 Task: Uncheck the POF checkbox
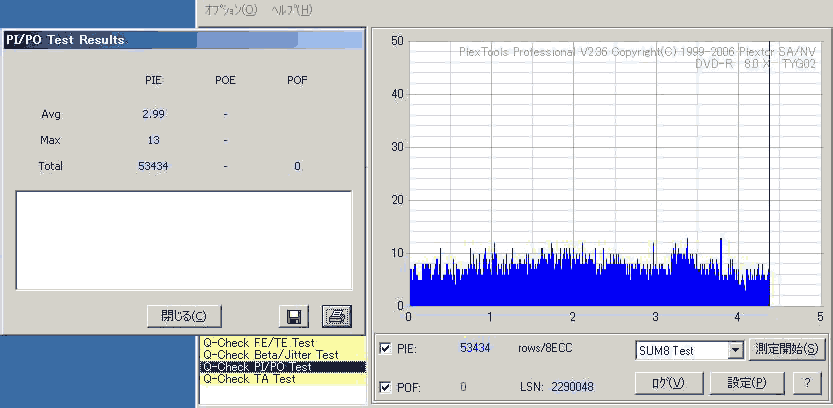(x=386, y=387)
